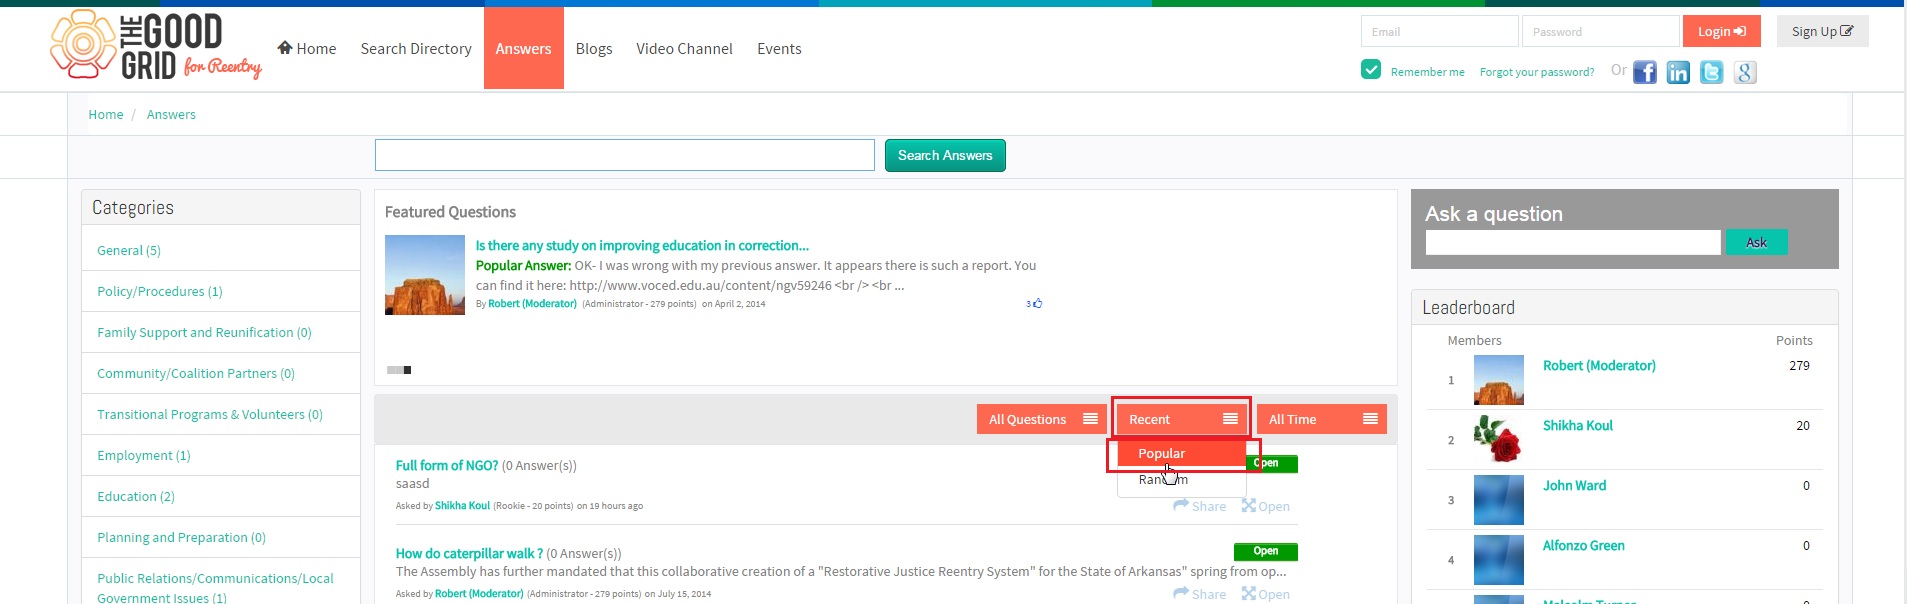Viewport: 1907px width, 604px height.
Task: Open Community/Coalition Partners category
Action: click(196, 373)
